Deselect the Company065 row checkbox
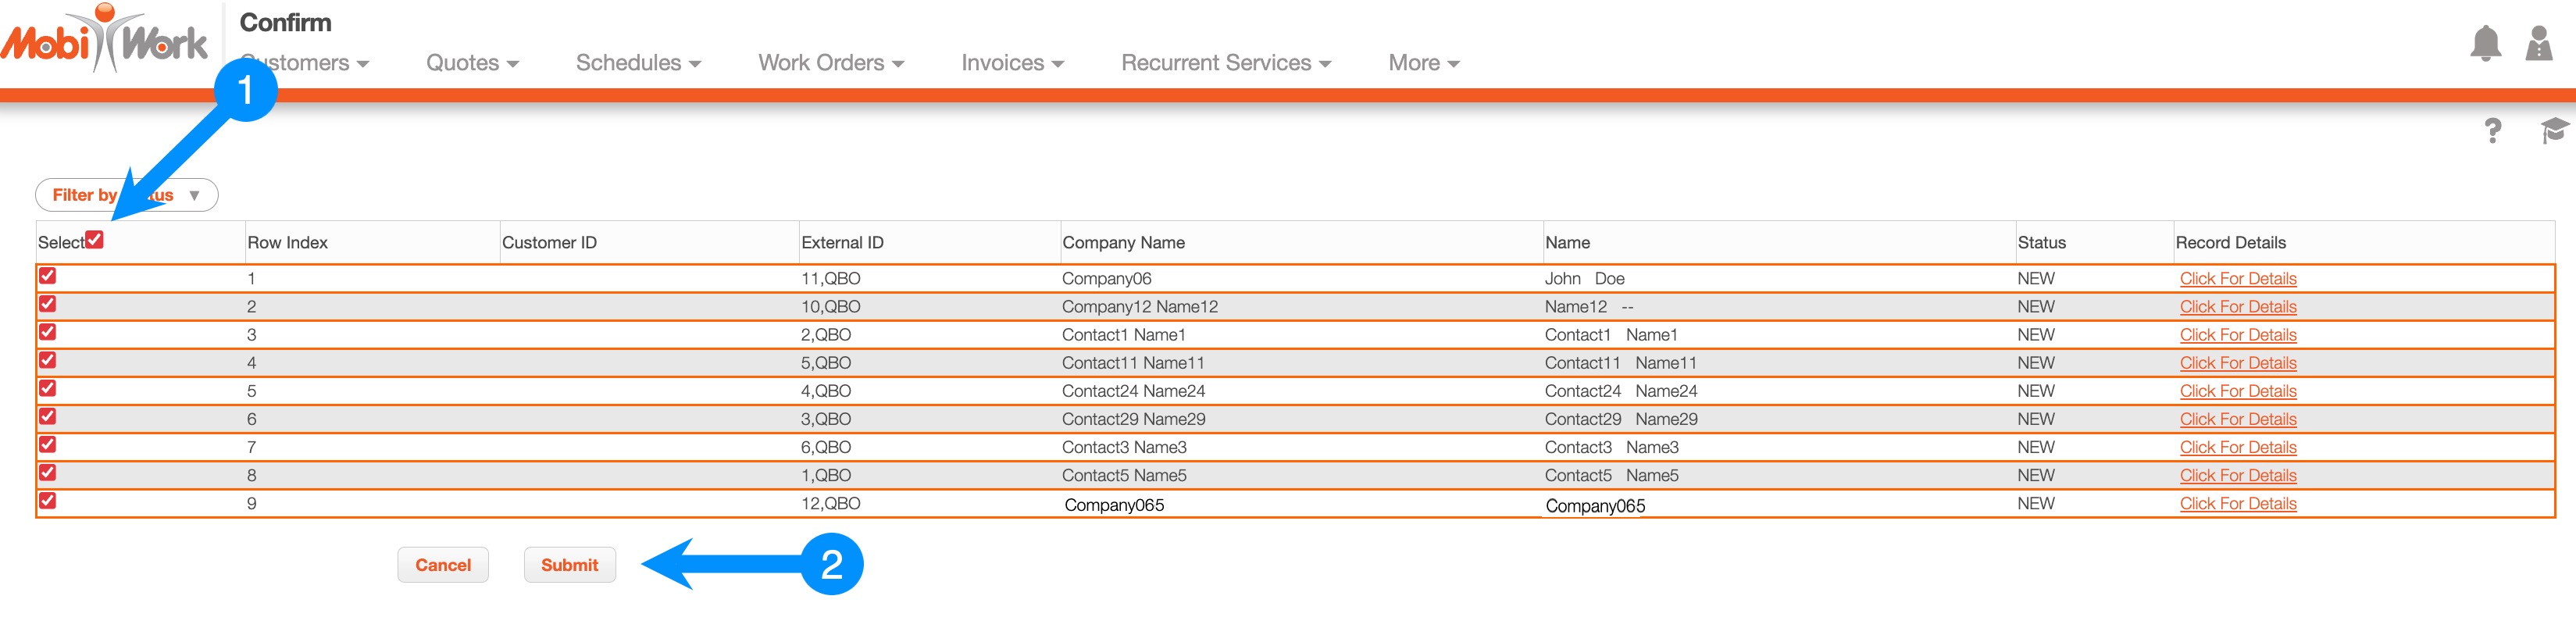The height and width of the screenshot is (628, 2576). pyautogui.click(x=48, y=501)
